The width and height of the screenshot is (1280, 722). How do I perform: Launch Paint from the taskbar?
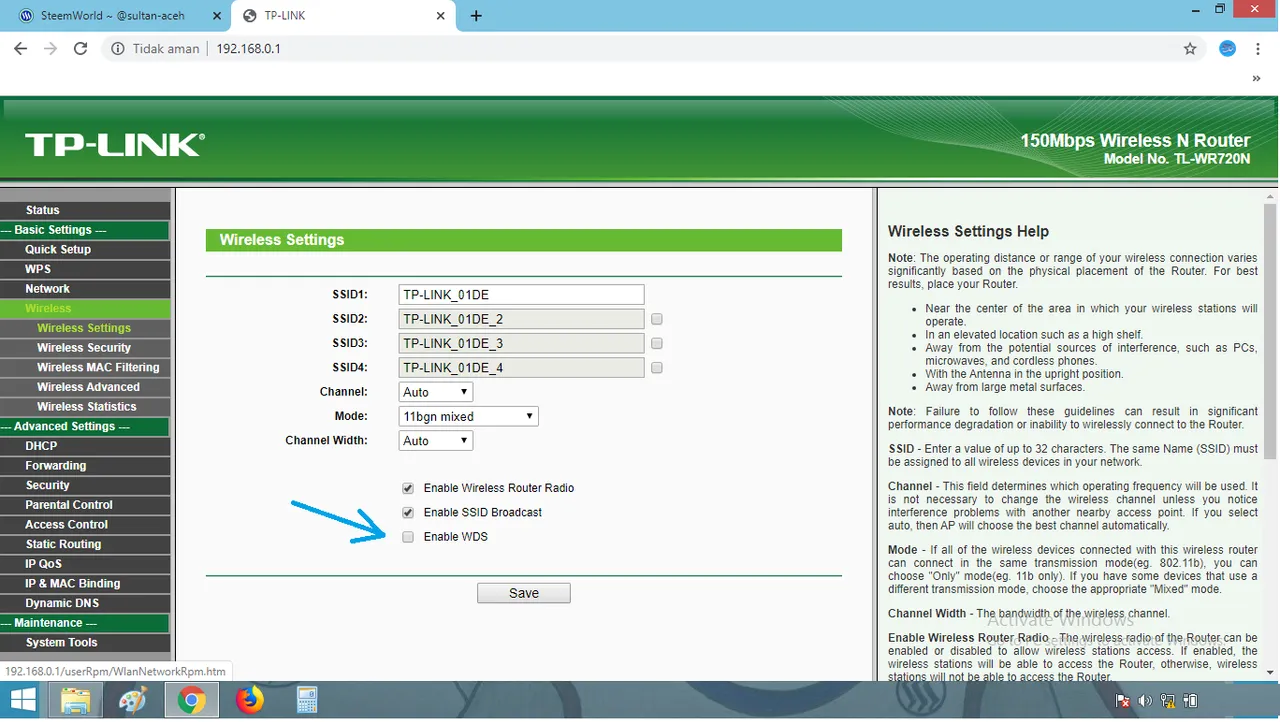tap(133, 700)
